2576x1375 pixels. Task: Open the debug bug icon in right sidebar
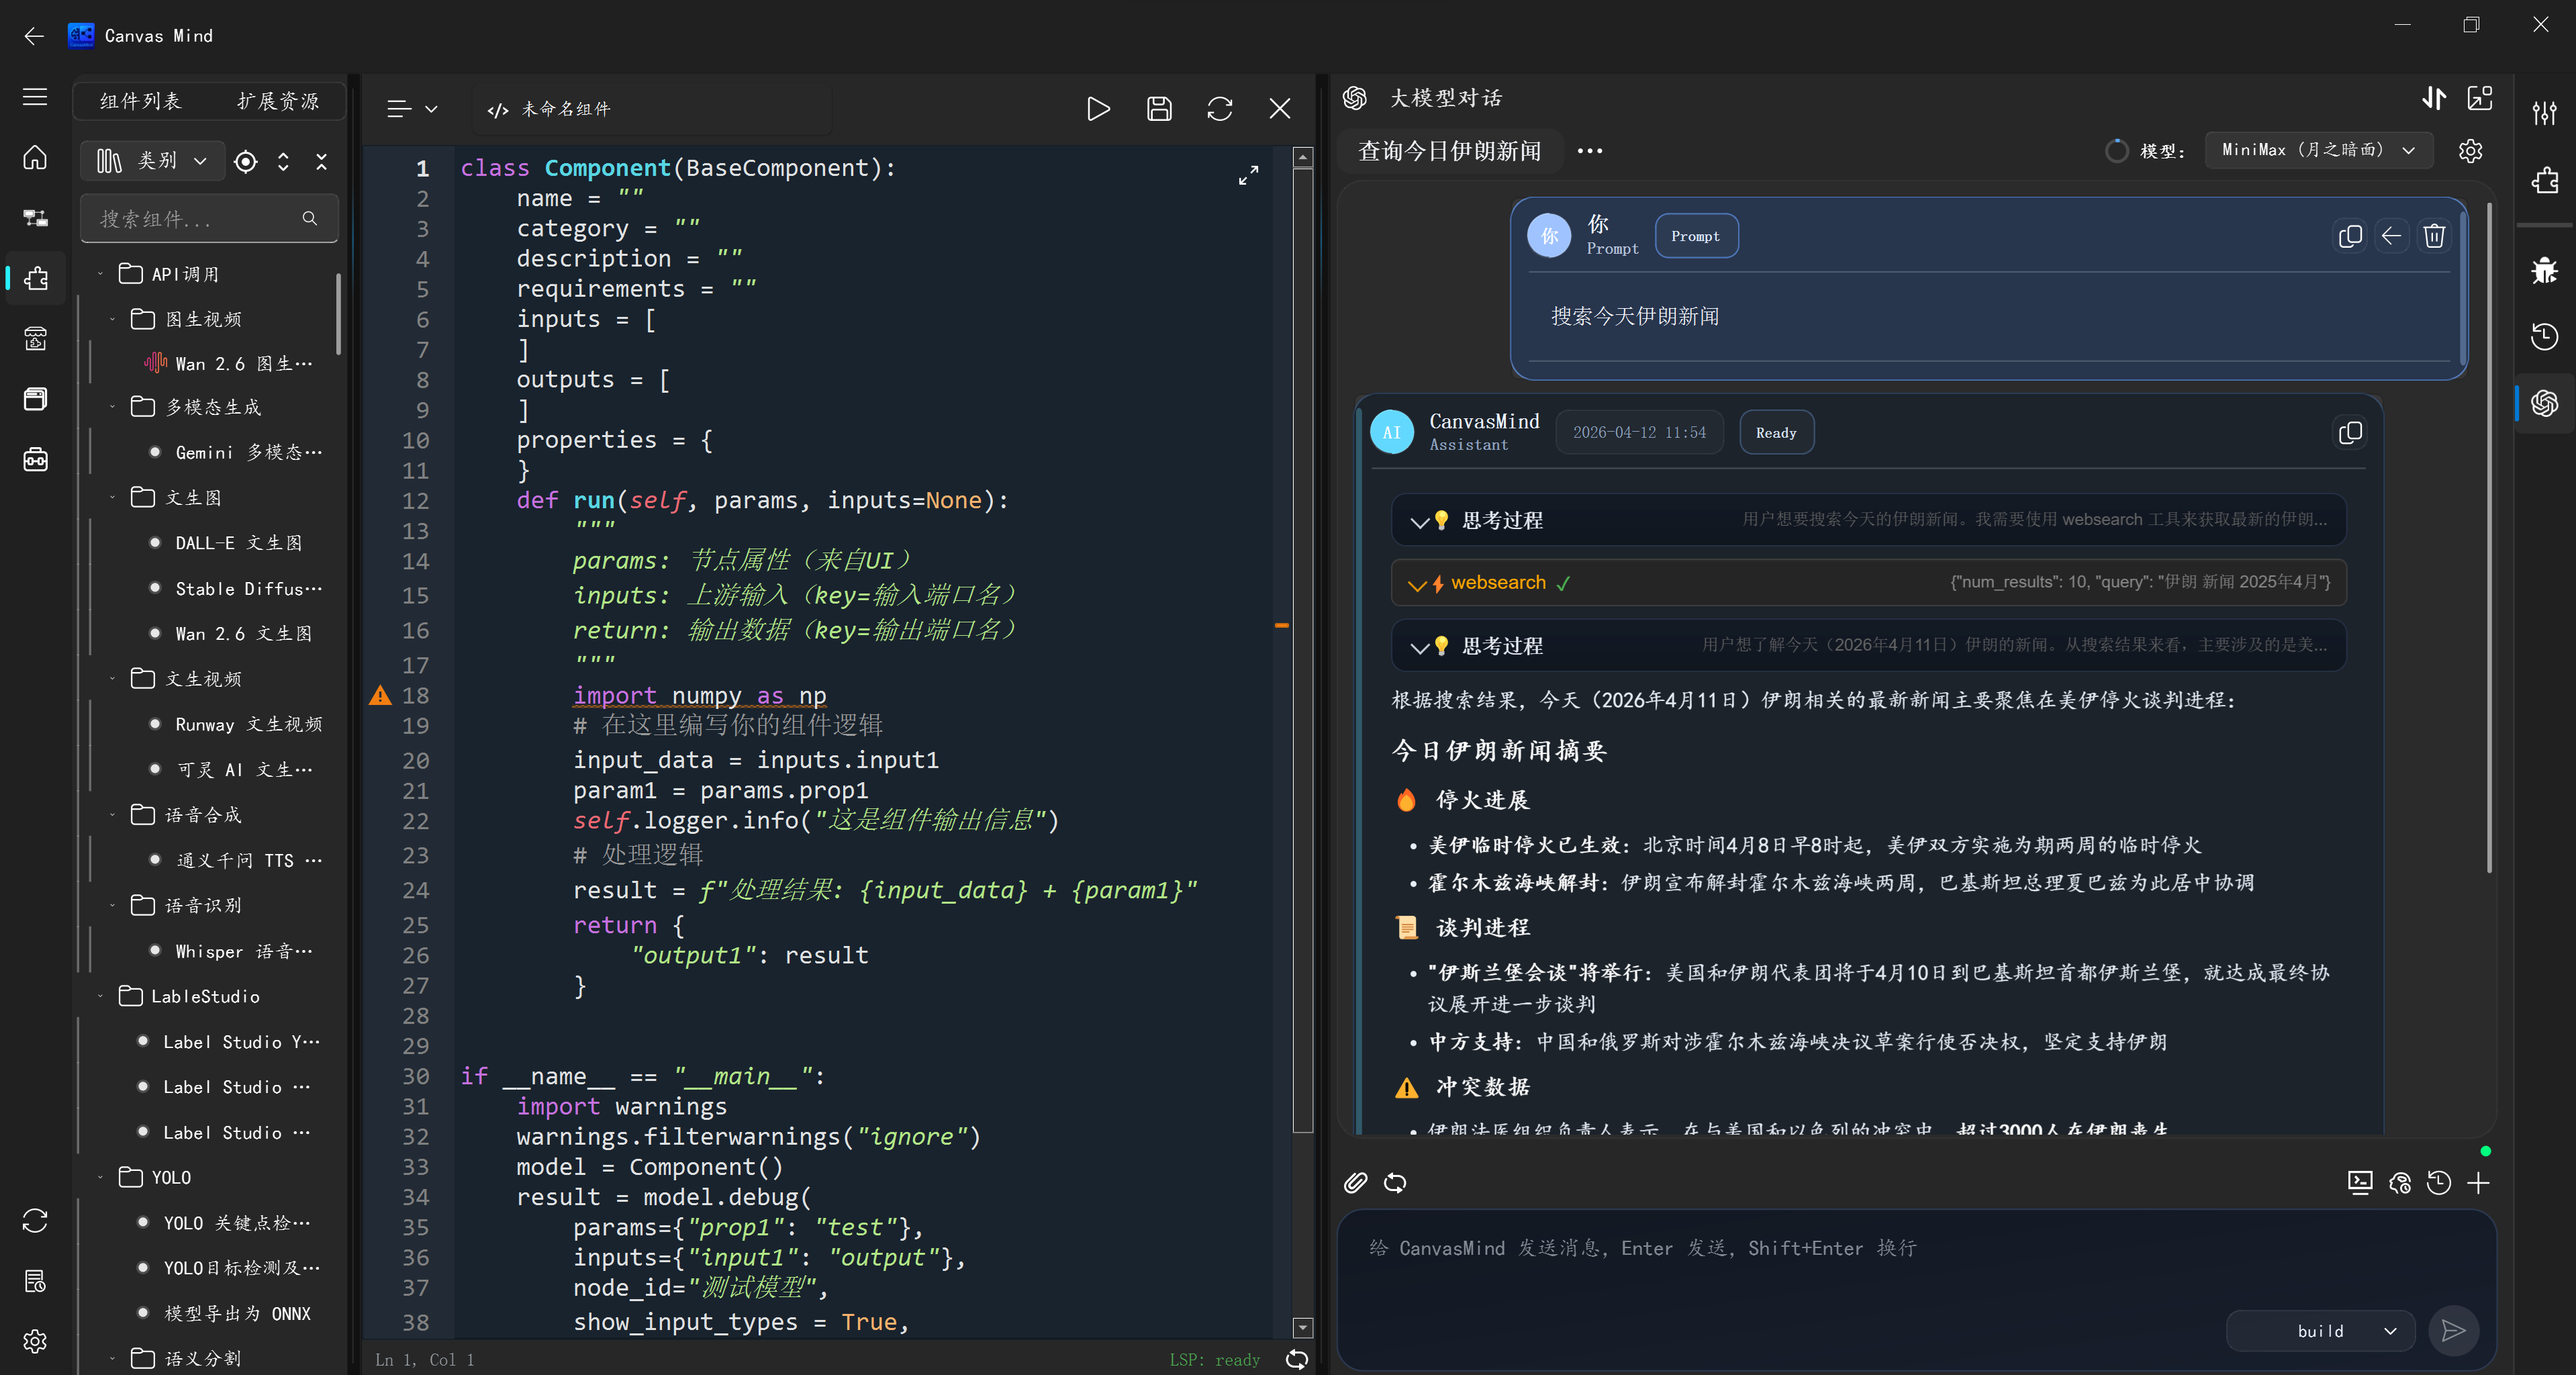pyautogui.click(x=2544, y=270)
